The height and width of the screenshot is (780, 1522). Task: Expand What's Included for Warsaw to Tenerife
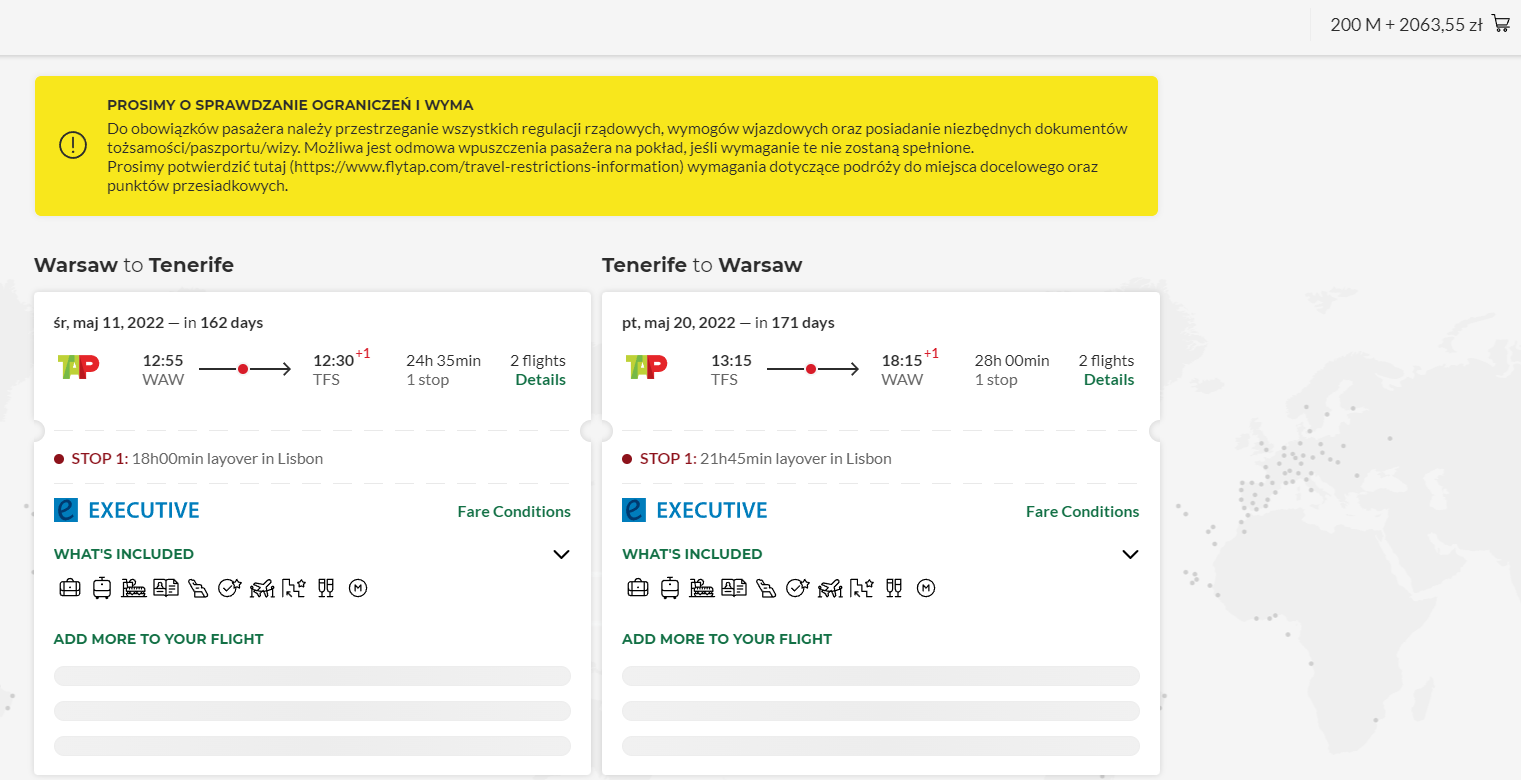point(561,554)
